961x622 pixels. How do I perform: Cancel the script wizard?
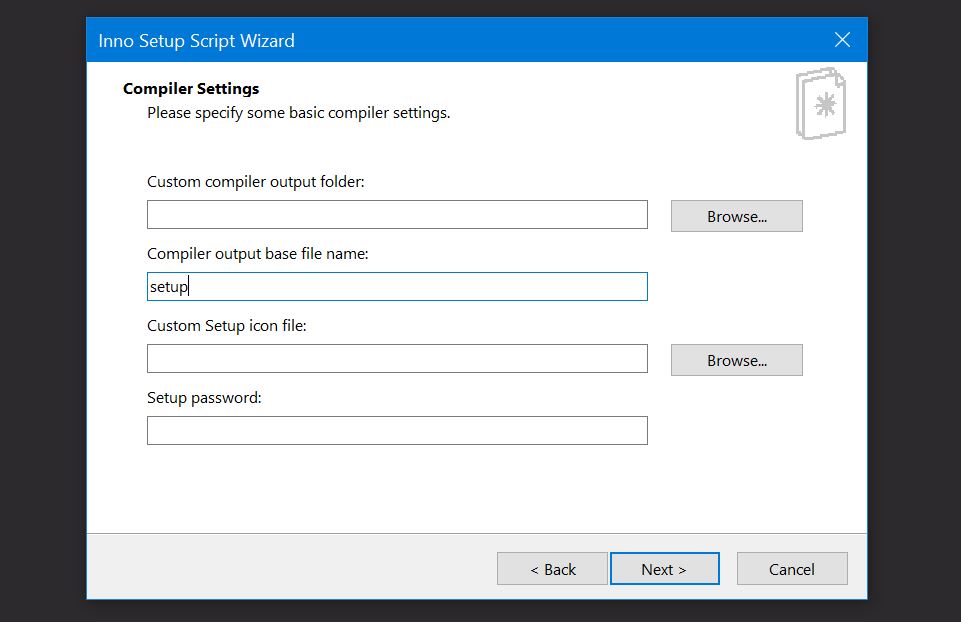coord(791,569)
